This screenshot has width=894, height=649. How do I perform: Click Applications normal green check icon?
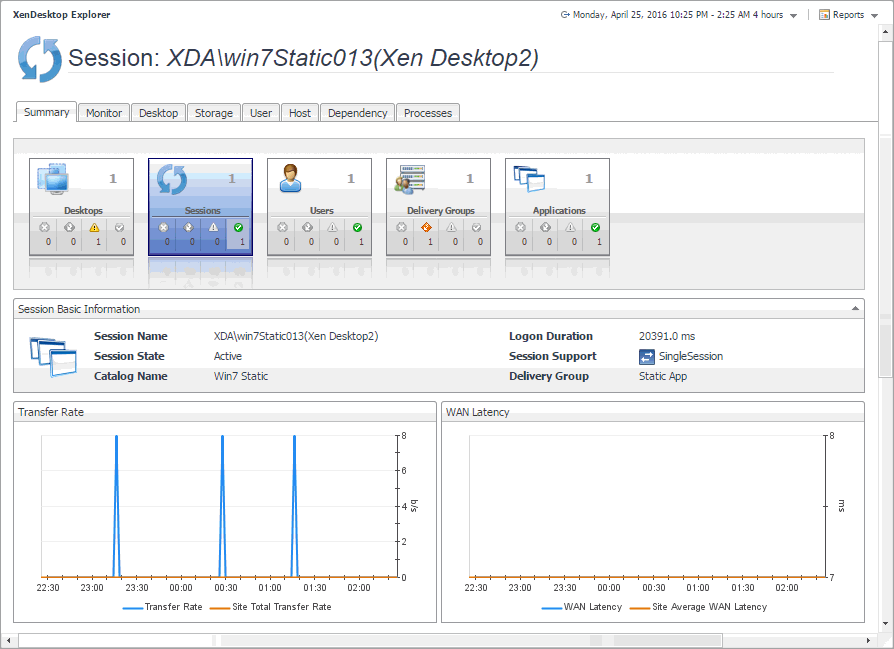596,228
